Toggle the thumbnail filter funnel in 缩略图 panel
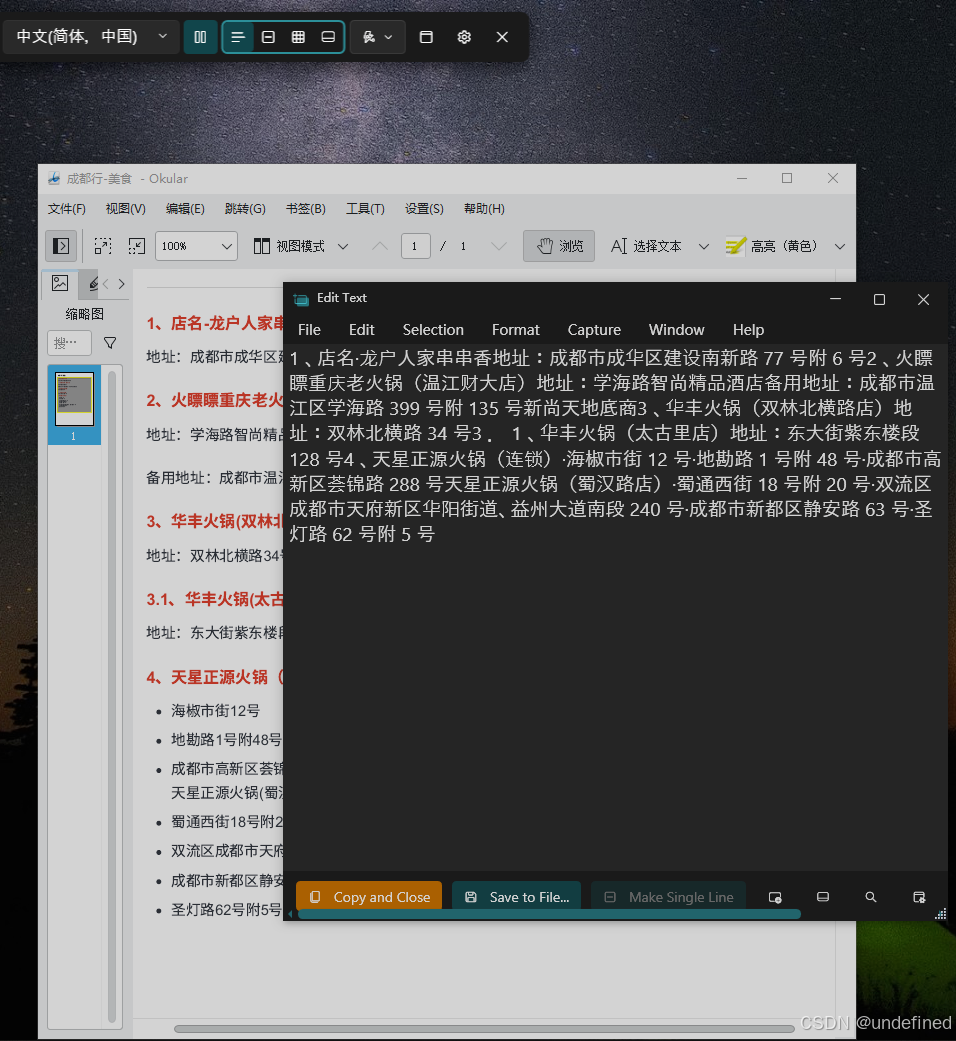956x1041 pixels. pos(110,342)
